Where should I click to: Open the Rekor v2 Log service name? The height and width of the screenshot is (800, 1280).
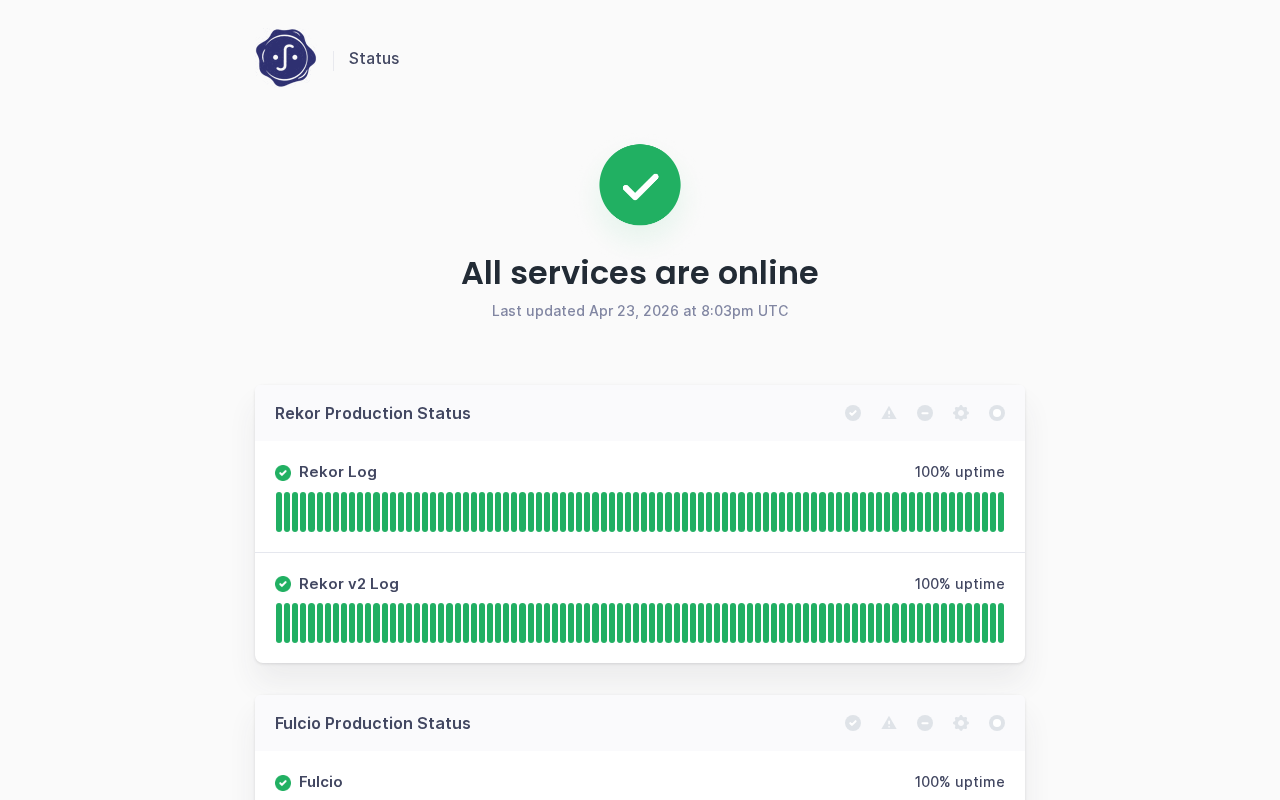349,584
